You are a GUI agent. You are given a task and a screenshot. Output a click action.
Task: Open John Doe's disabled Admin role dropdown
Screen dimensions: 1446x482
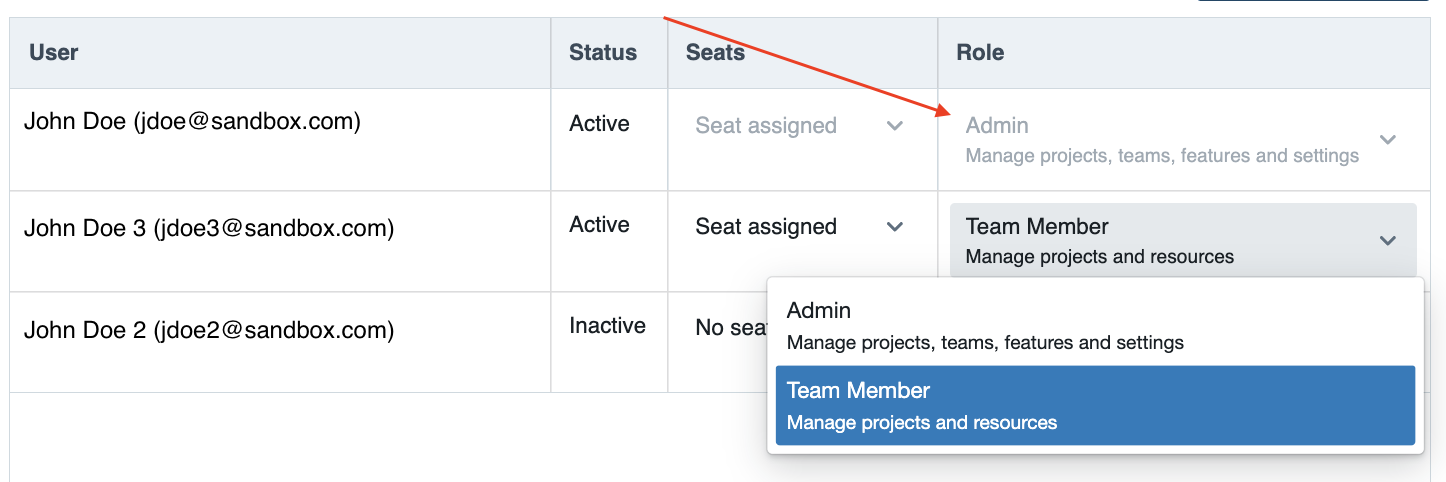(x=1183, y=140)
